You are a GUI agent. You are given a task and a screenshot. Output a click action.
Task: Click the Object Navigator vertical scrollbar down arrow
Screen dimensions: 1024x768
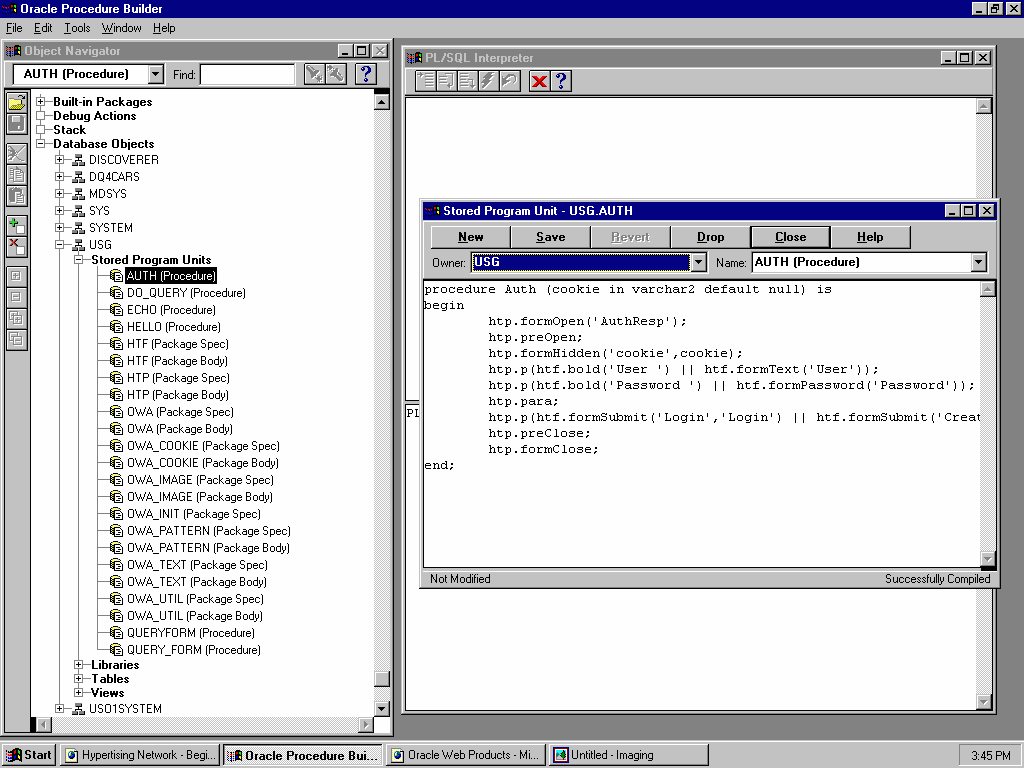[382, 709]
